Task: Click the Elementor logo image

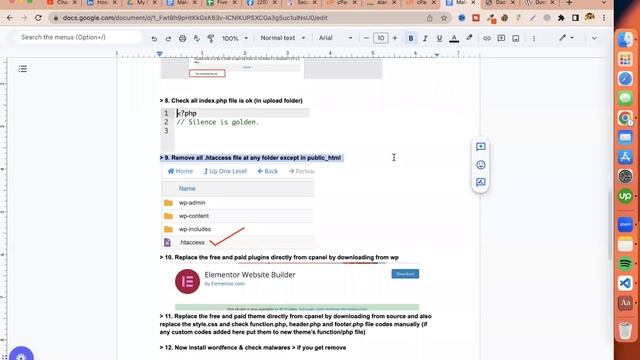Action: [187, 281]
